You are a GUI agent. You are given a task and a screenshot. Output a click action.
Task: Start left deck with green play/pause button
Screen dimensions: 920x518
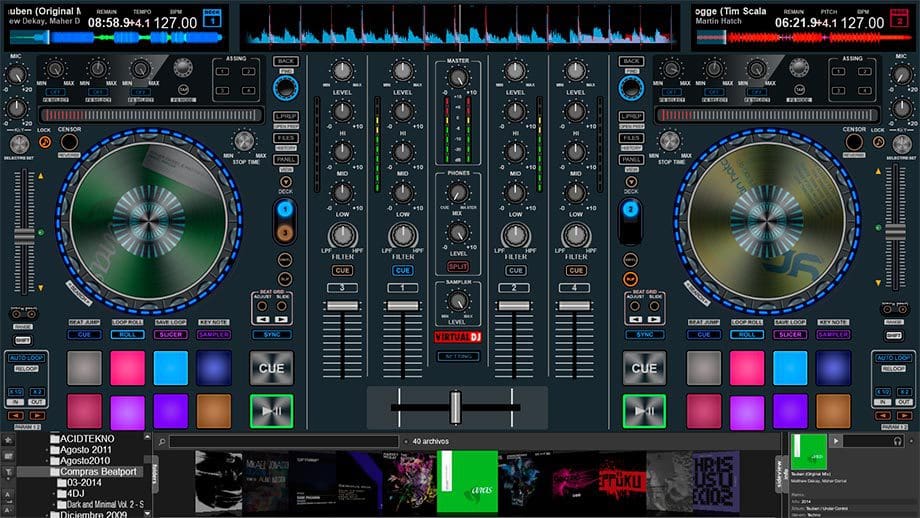pyautogui.click(x=271, y=411)
